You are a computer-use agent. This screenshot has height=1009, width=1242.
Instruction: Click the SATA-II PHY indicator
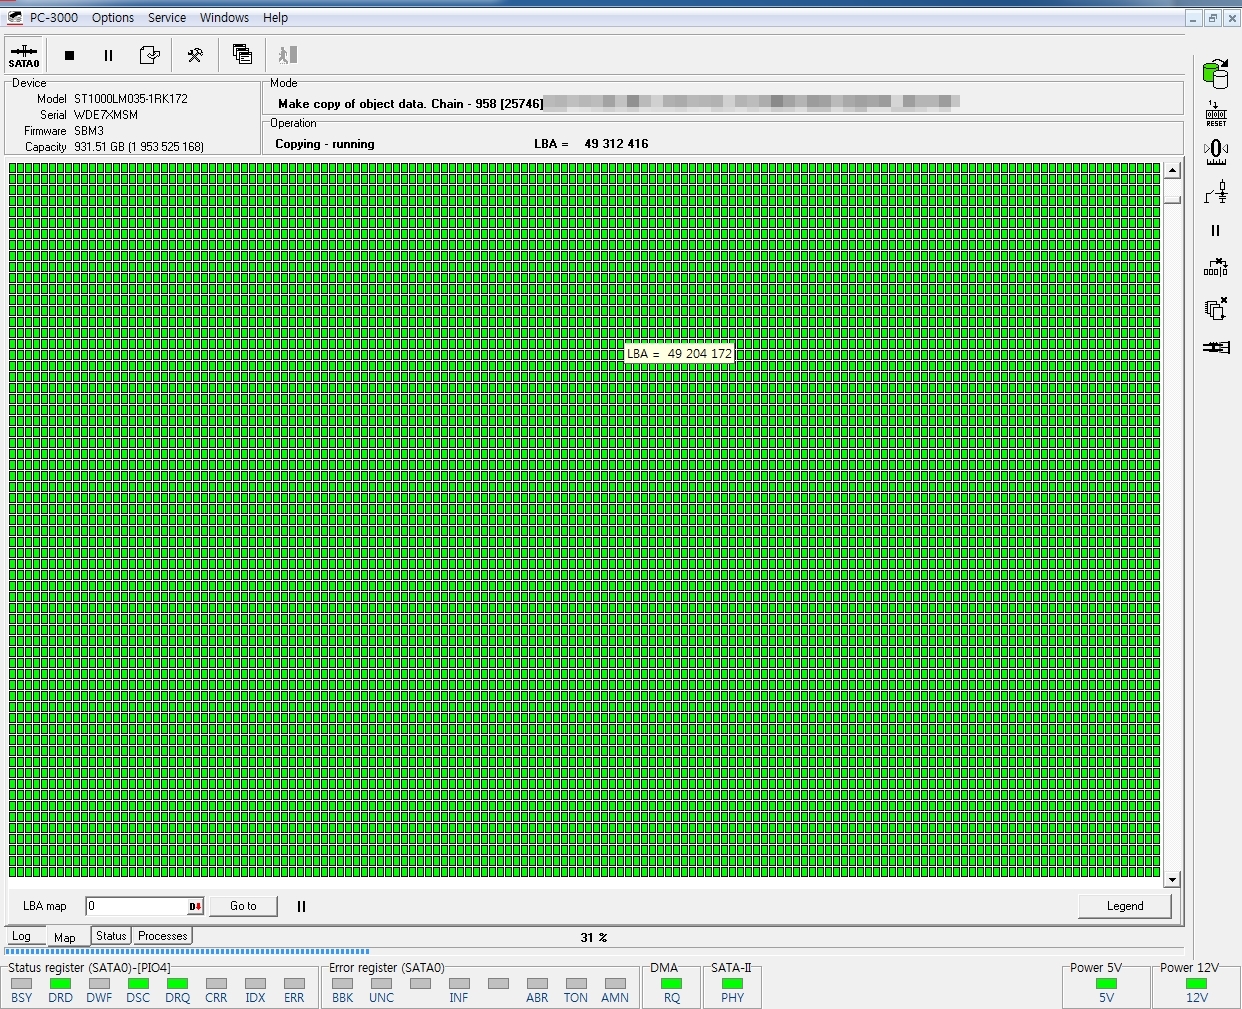[732, 984]
